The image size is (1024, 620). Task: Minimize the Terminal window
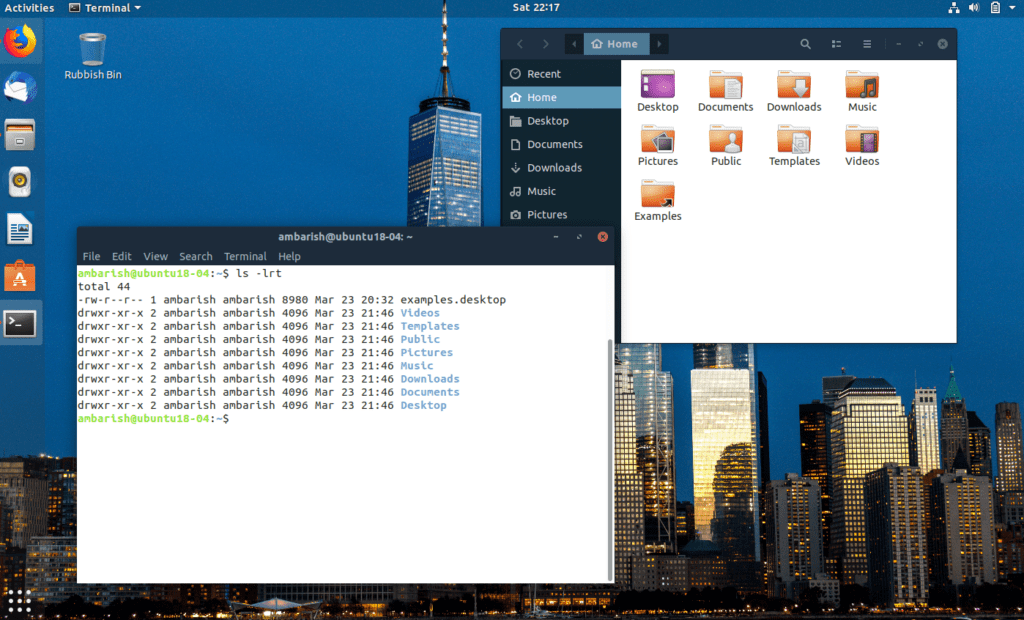(556, 237)
